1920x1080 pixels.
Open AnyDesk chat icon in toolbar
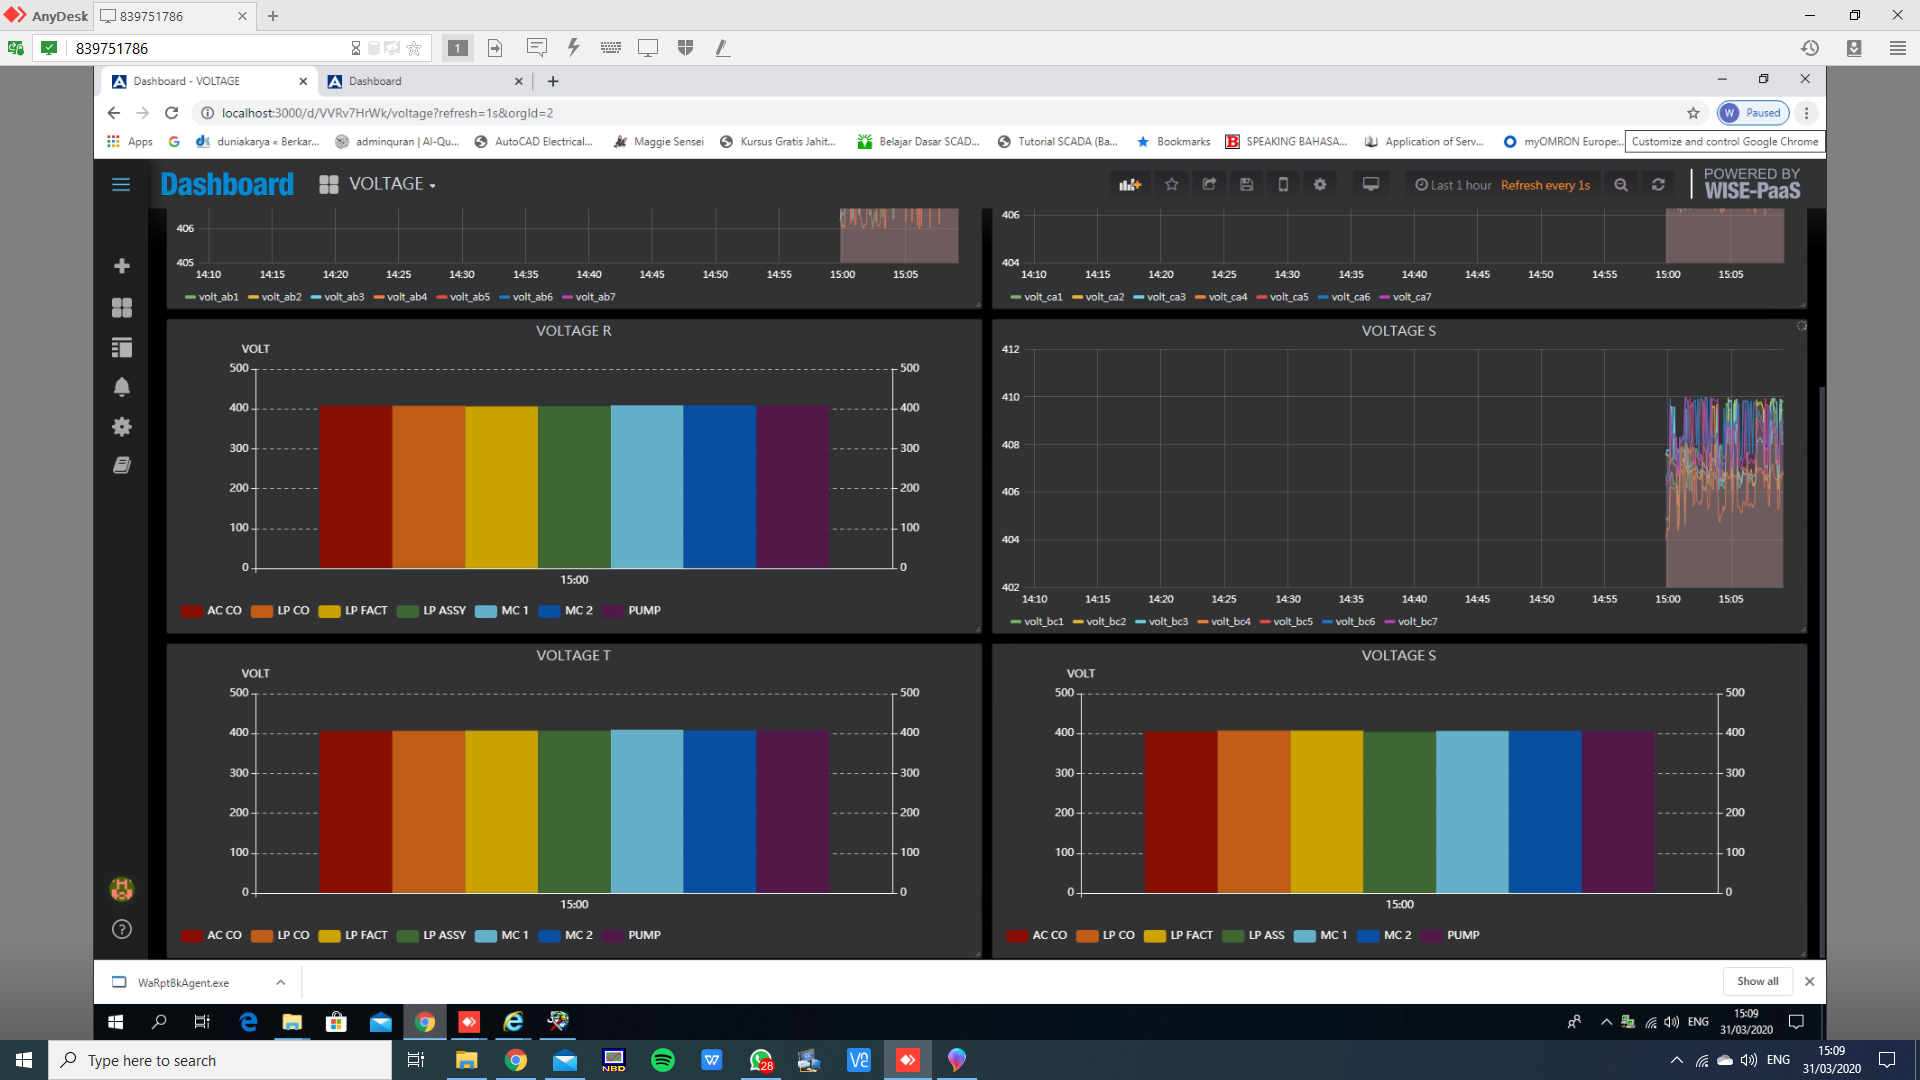(537, 47)
